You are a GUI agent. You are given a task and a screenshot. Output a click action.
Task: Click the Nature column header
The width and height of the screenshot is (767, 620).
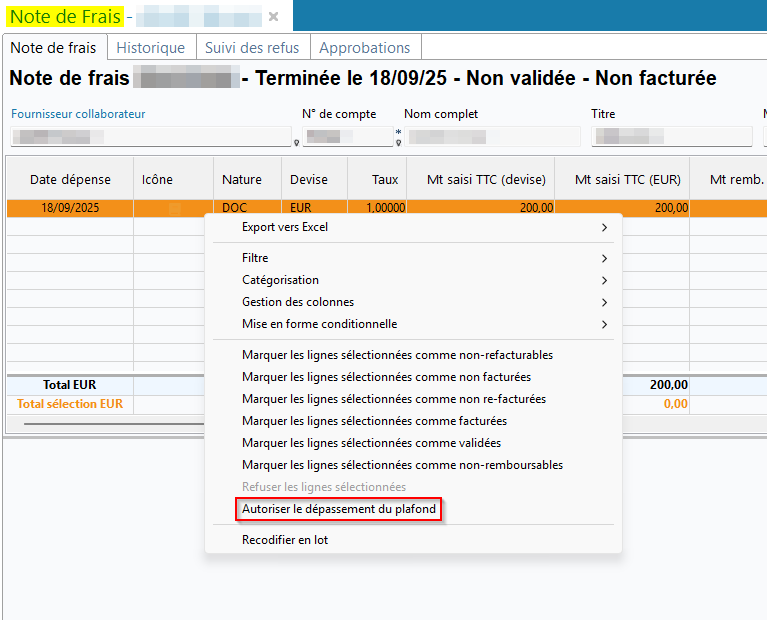(242, 180)
